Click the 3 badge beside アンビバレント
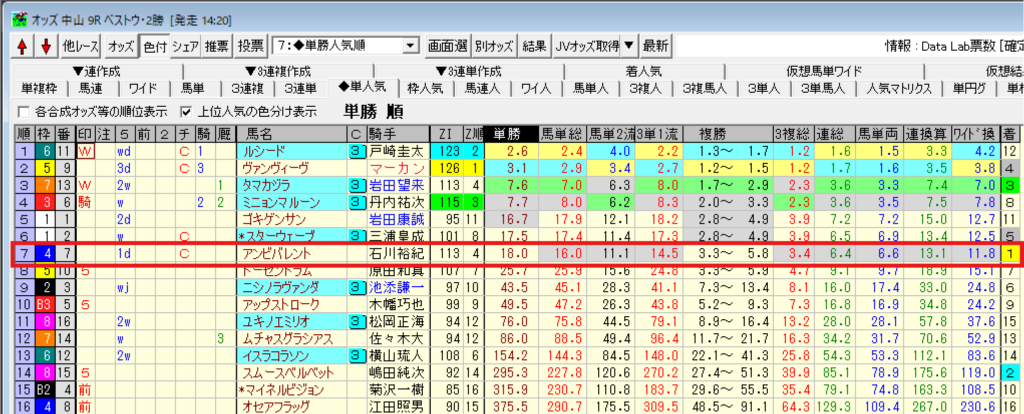The width and height of the screenshot is (1024, 414). pyautogui.click(x=355, y=253)
